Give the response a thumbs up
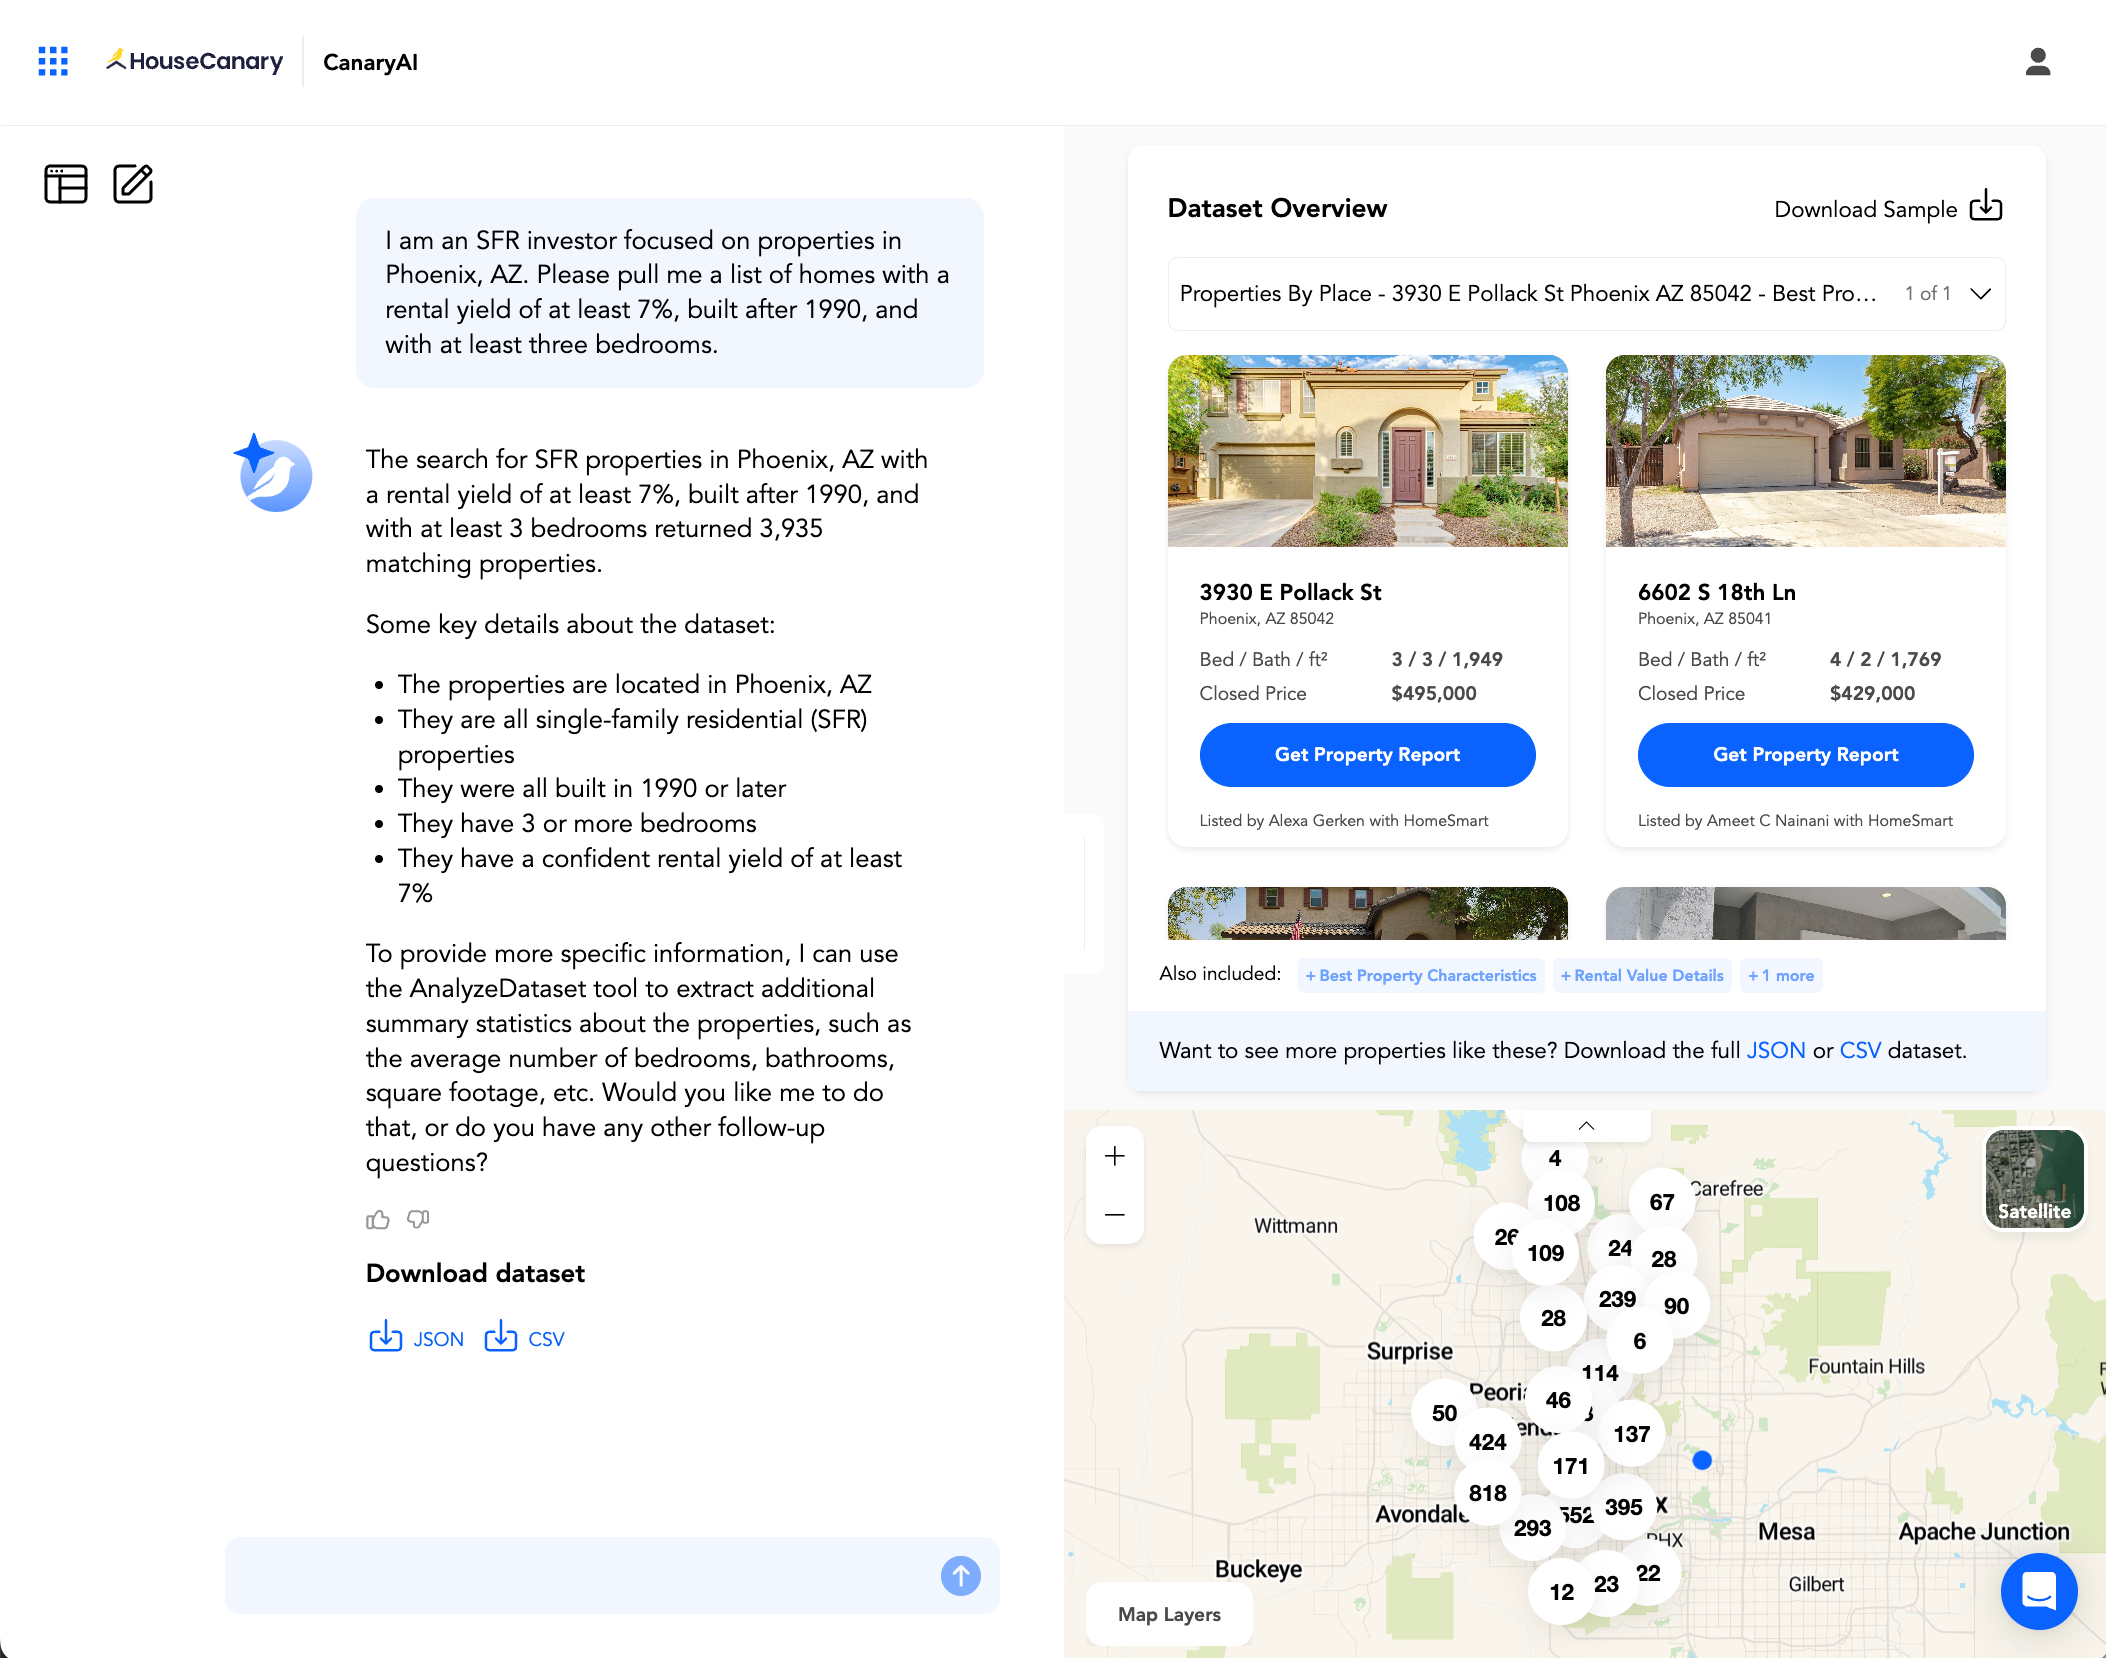This screenshot has width=2106, height=1658. click(x=377, y=1219)
